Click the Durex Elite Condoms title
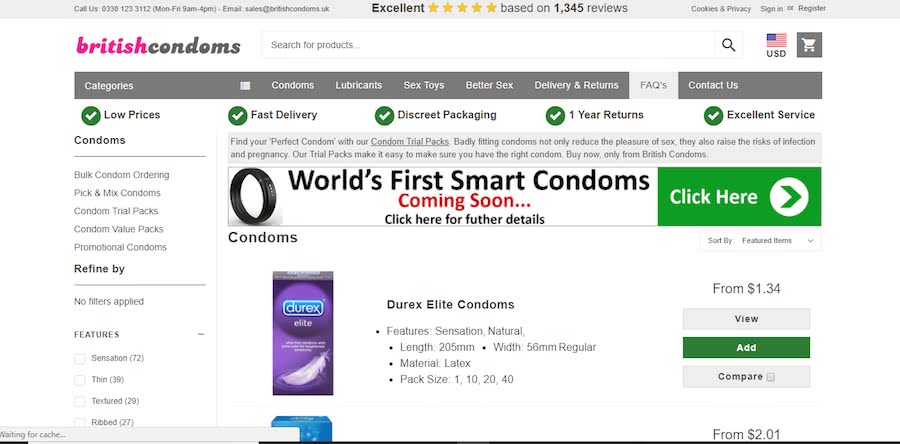Screen dimensions: 900x444 [x=451, y=305]
